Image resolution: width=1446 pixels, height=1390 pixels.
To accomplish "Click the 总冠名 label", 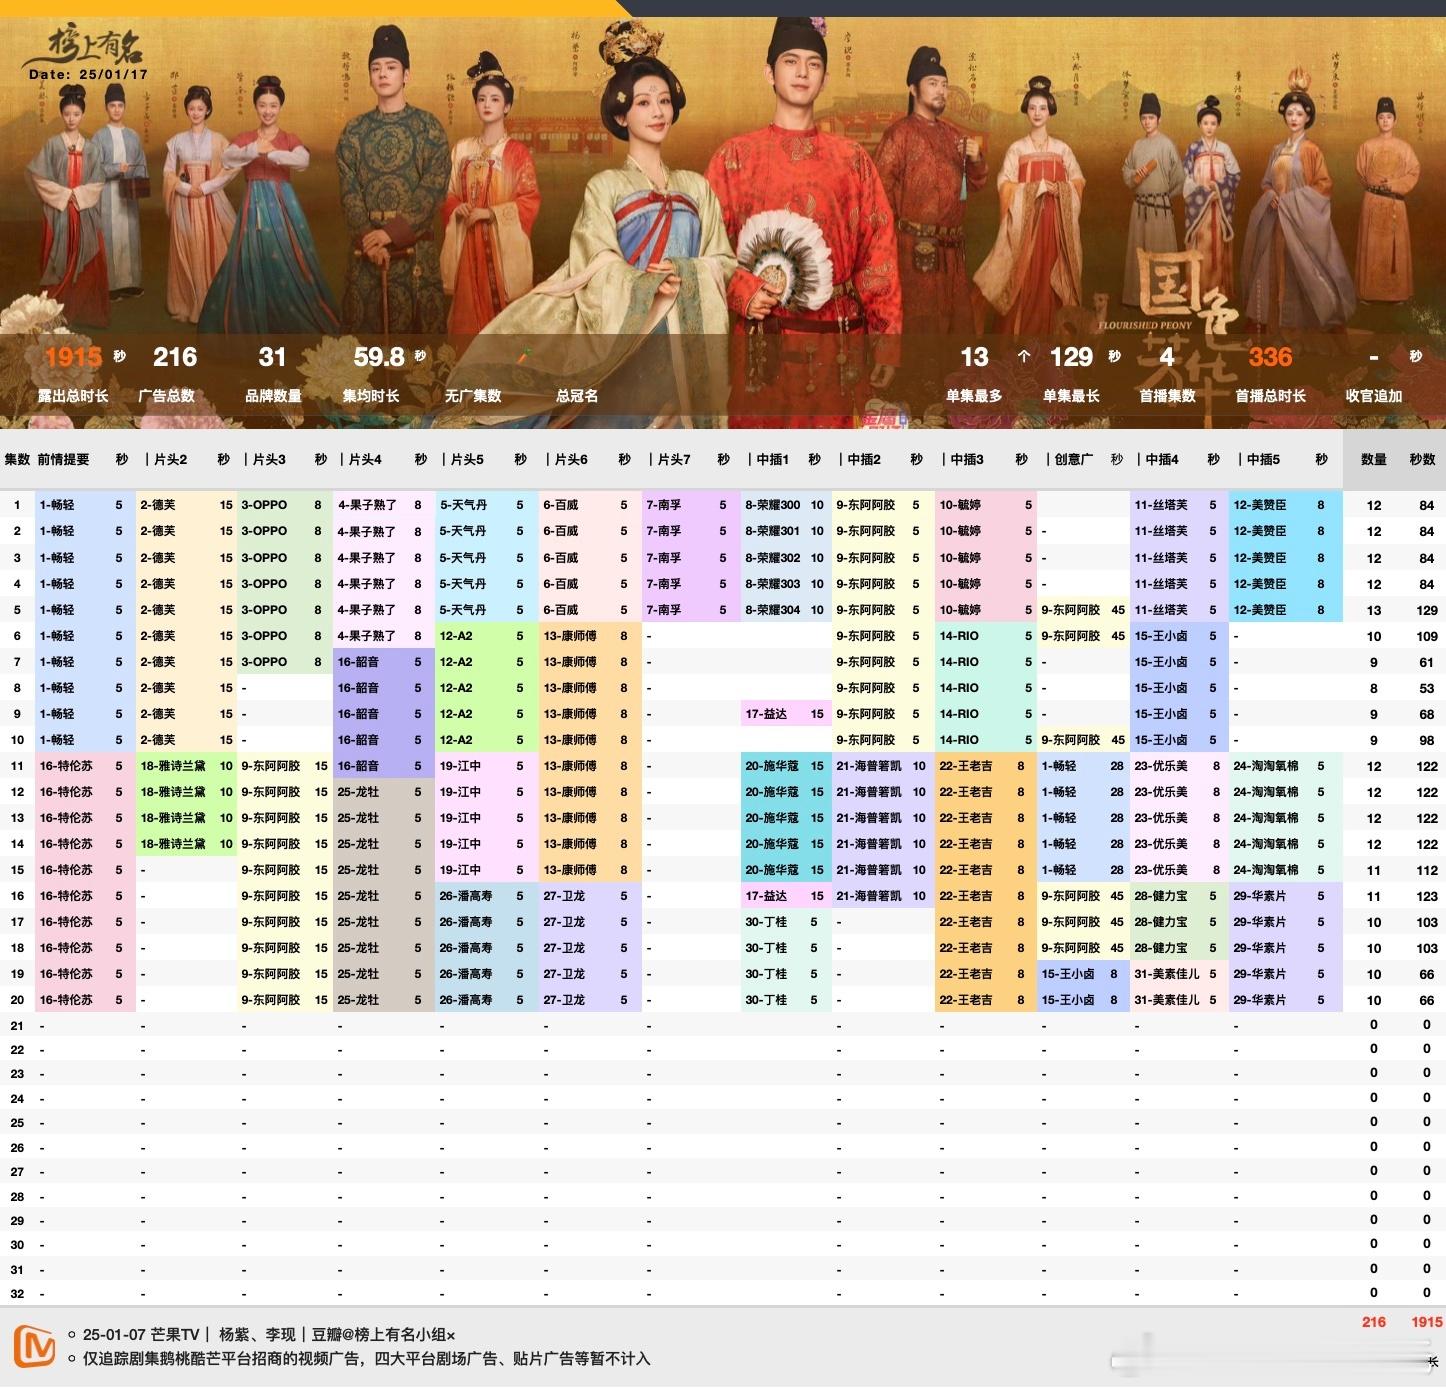I will tap(577, 396).
